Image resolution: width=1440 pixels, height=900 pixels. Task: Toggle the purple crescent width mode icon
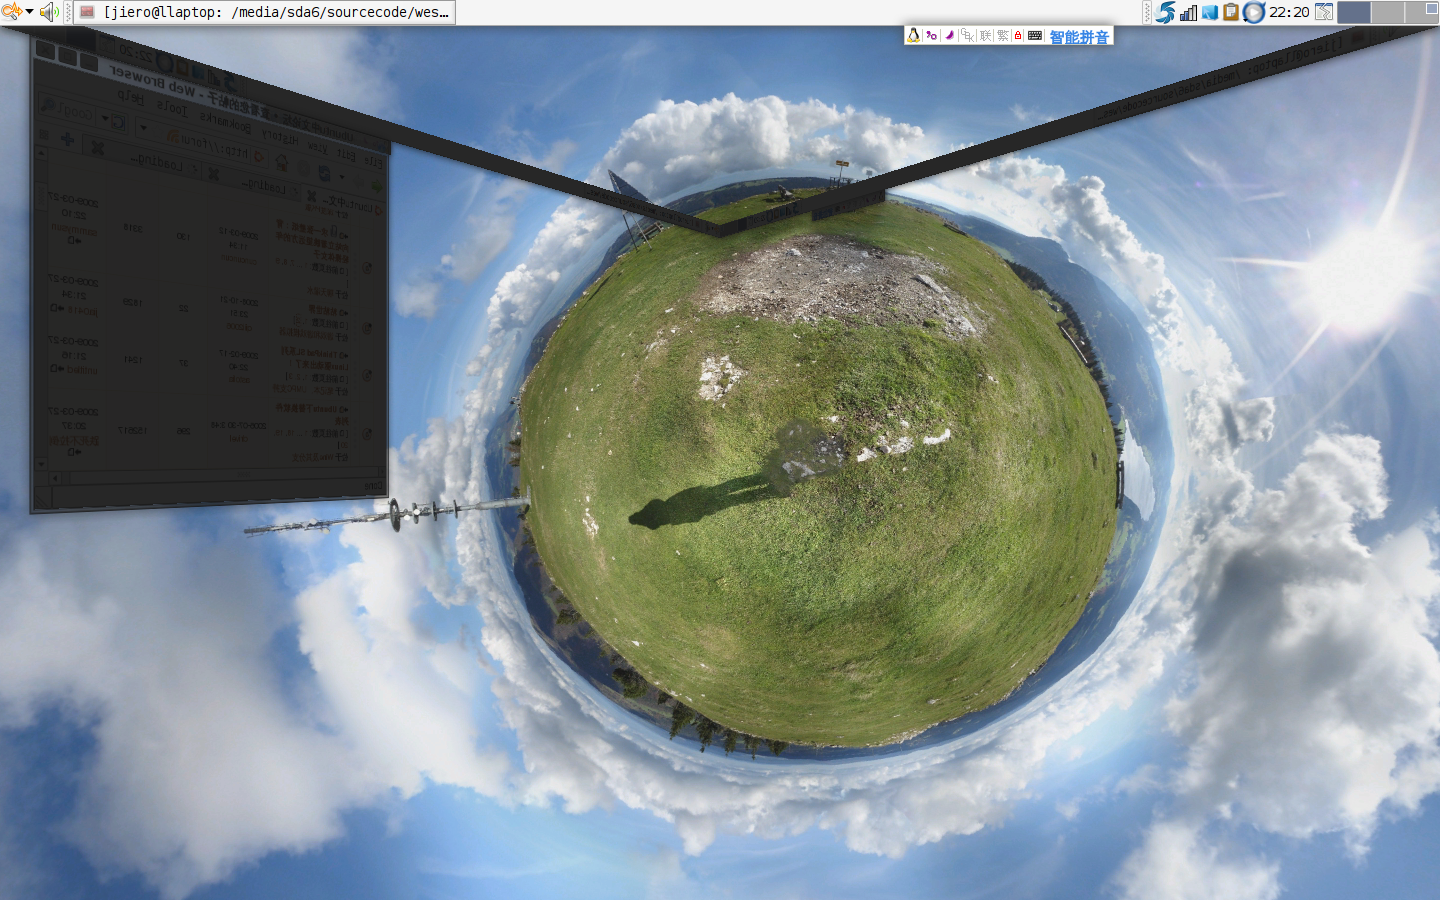pyautogui.click(x=949, y=35)
